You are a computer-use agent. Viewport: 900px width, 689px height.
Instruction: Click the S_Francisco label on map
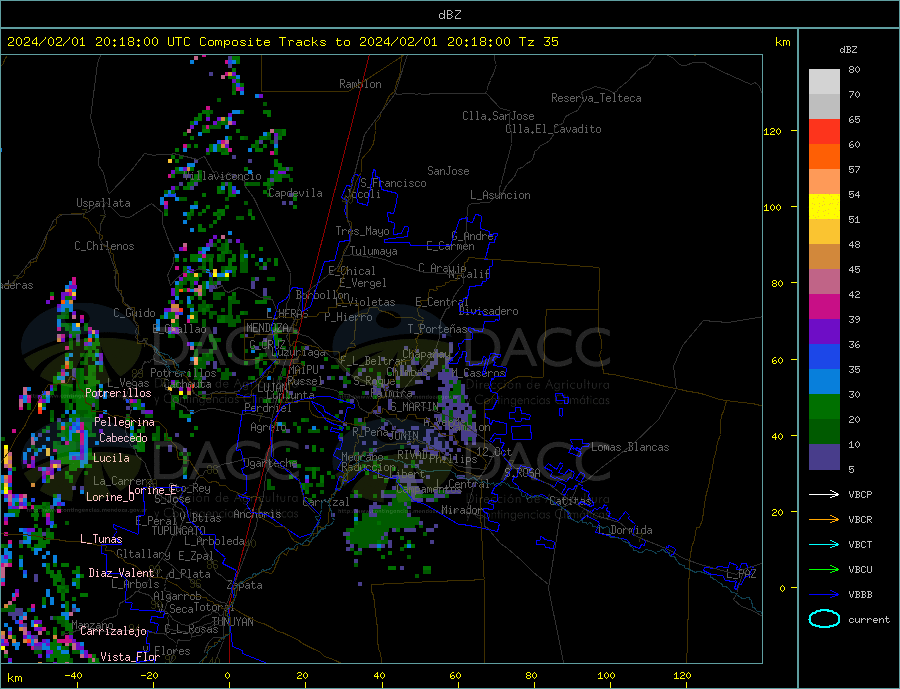tap(393, 183)
